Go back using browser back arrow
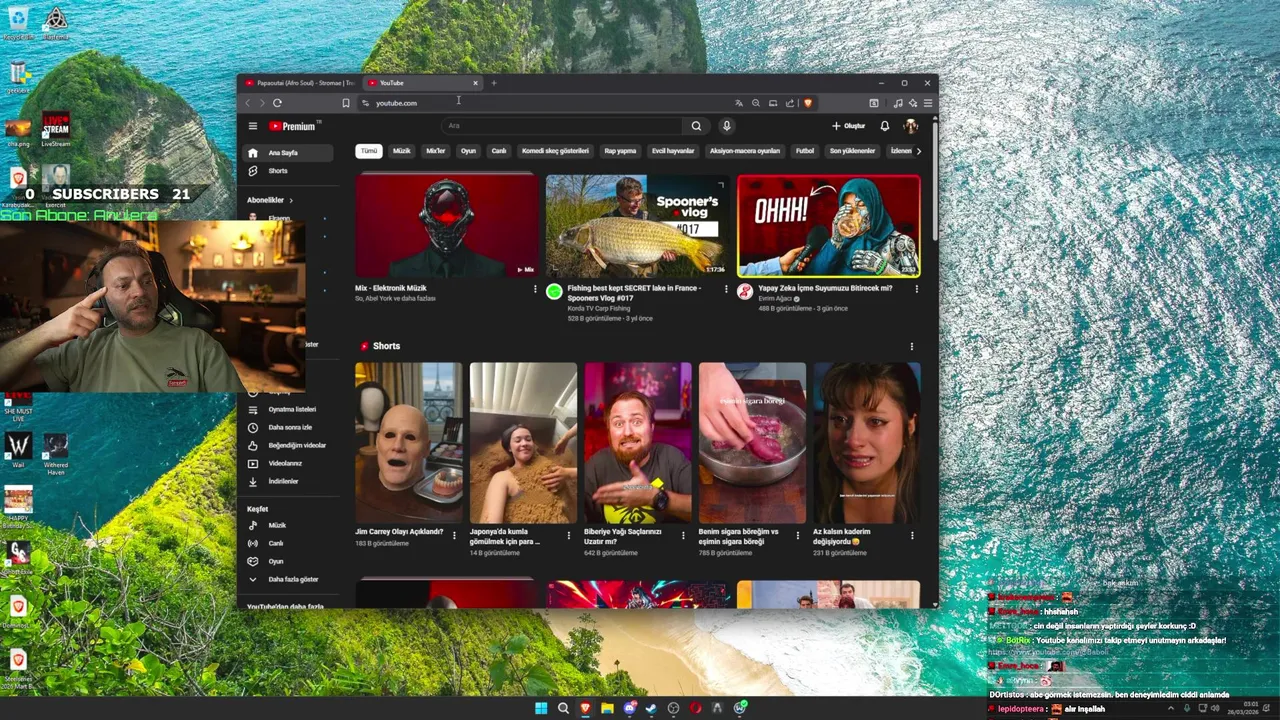The width and height of the screenshot is (1280, 720). pos(248,103)
